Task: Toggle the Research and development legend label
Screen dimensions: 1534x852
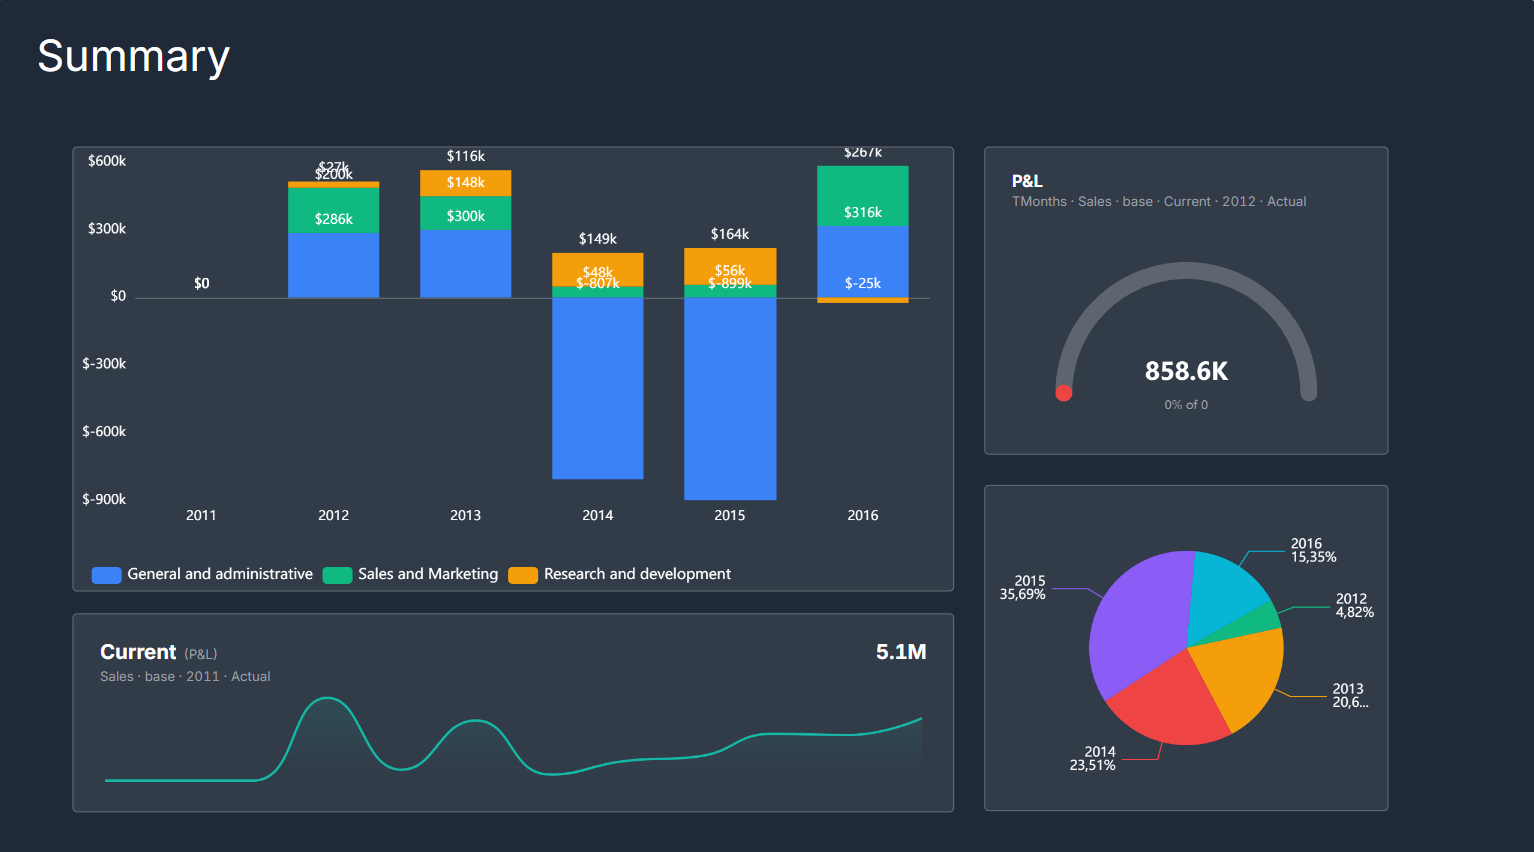Action: 637,574
